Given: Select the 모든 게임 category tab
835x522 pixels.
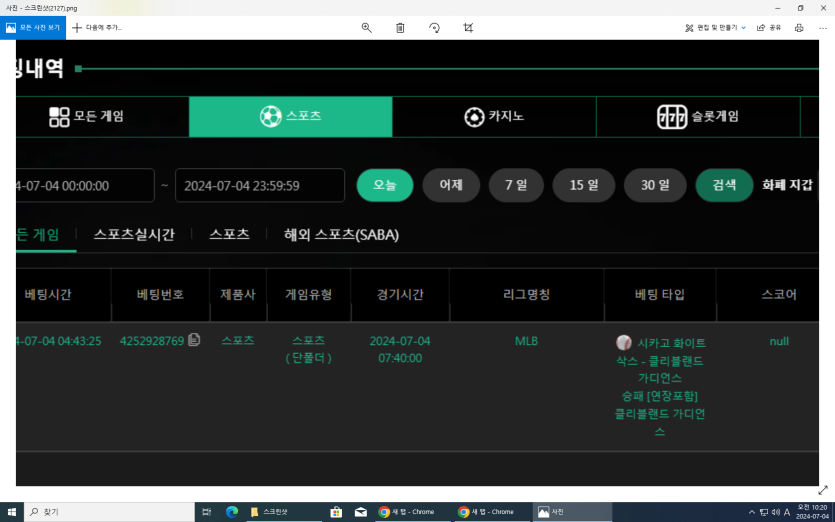Looking at the screenshot, I should pos(102,116).
